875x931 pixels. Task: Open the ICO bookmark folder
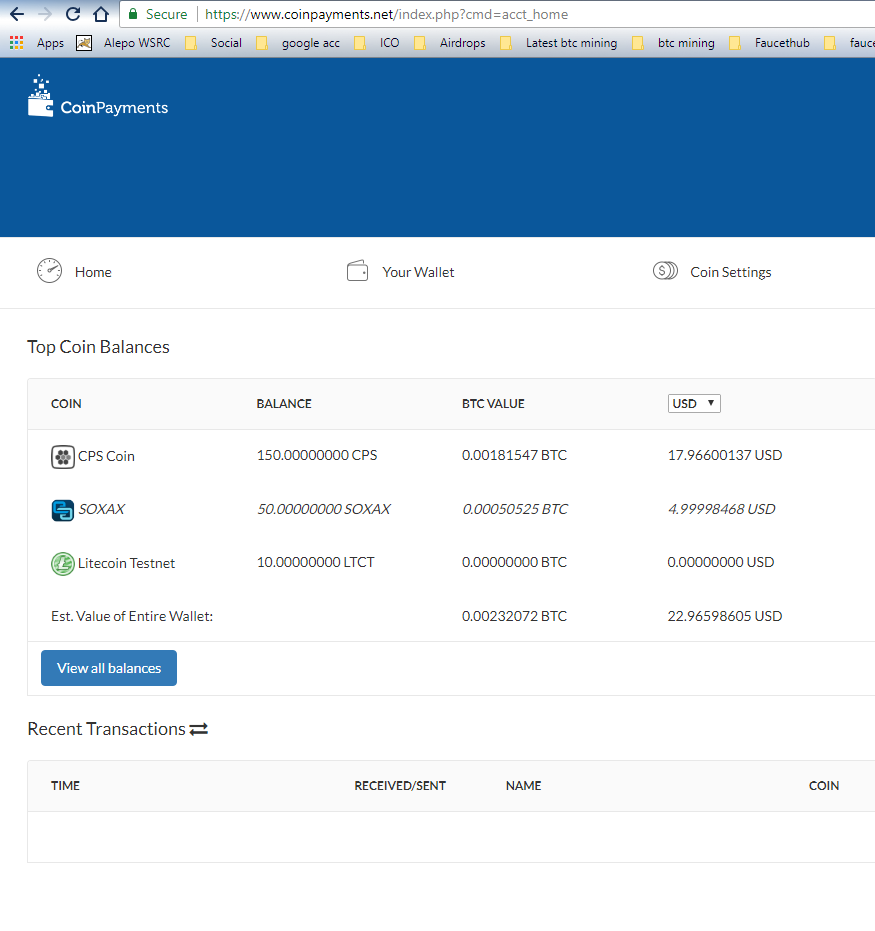tap(377, 43)
